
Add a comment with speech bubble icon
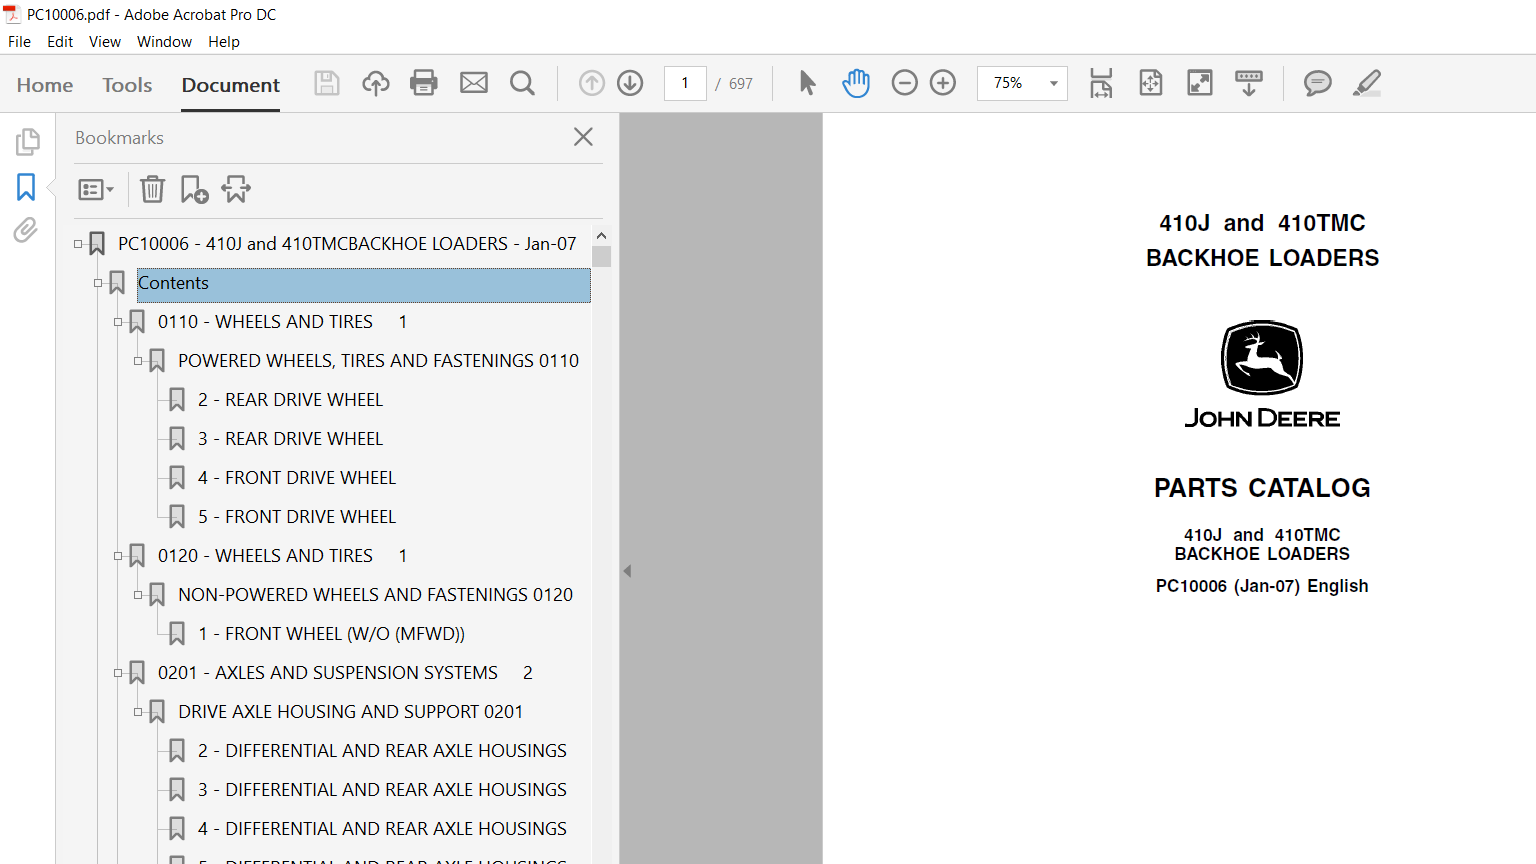1318,83
